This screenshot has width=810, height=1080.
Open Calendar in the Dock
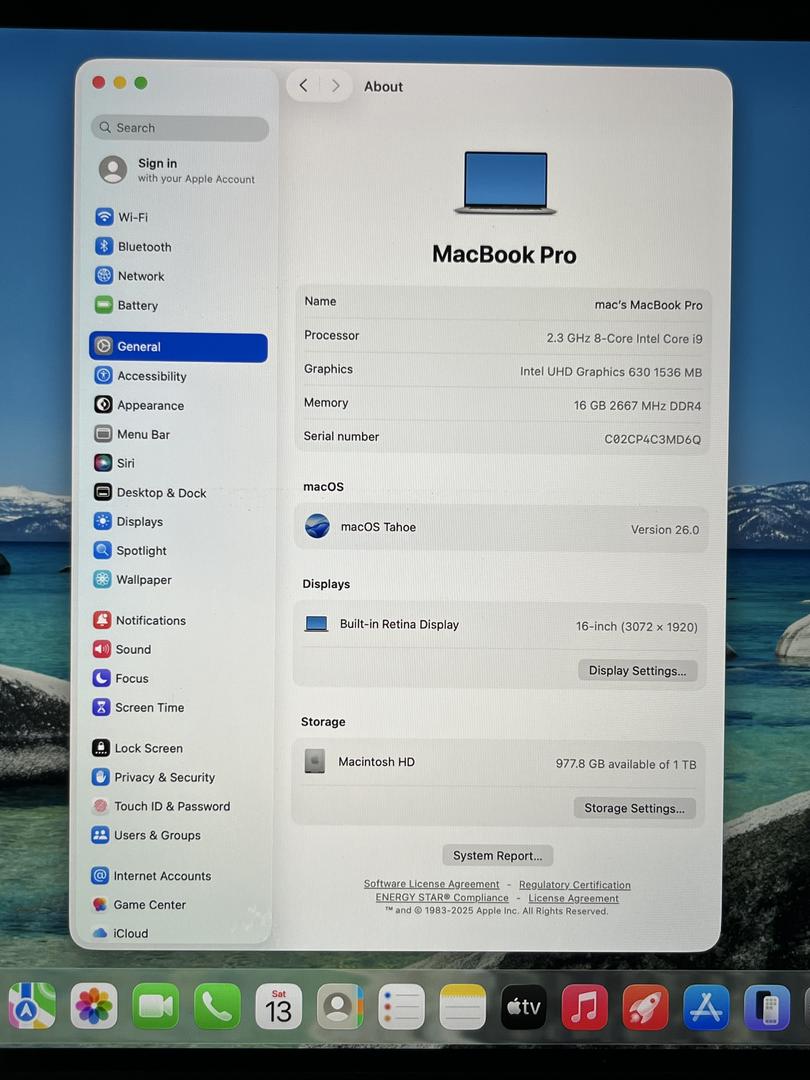pos(278,1006)
